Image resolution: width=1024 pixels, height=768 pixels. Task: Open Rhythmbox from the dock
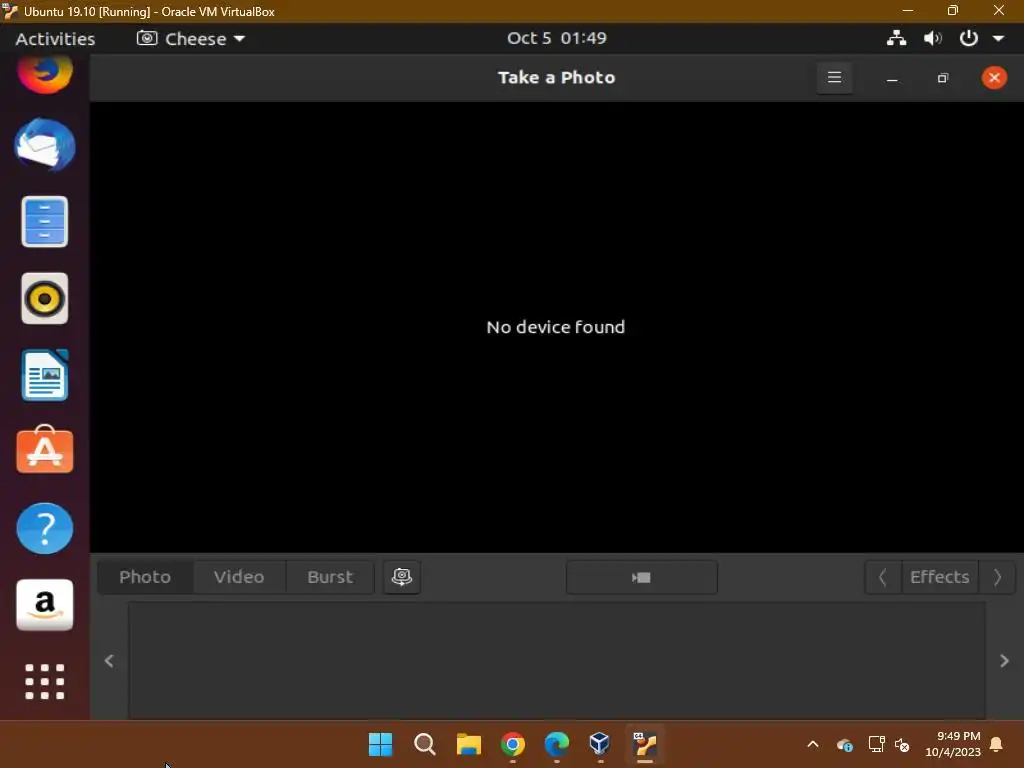(45, 298)
